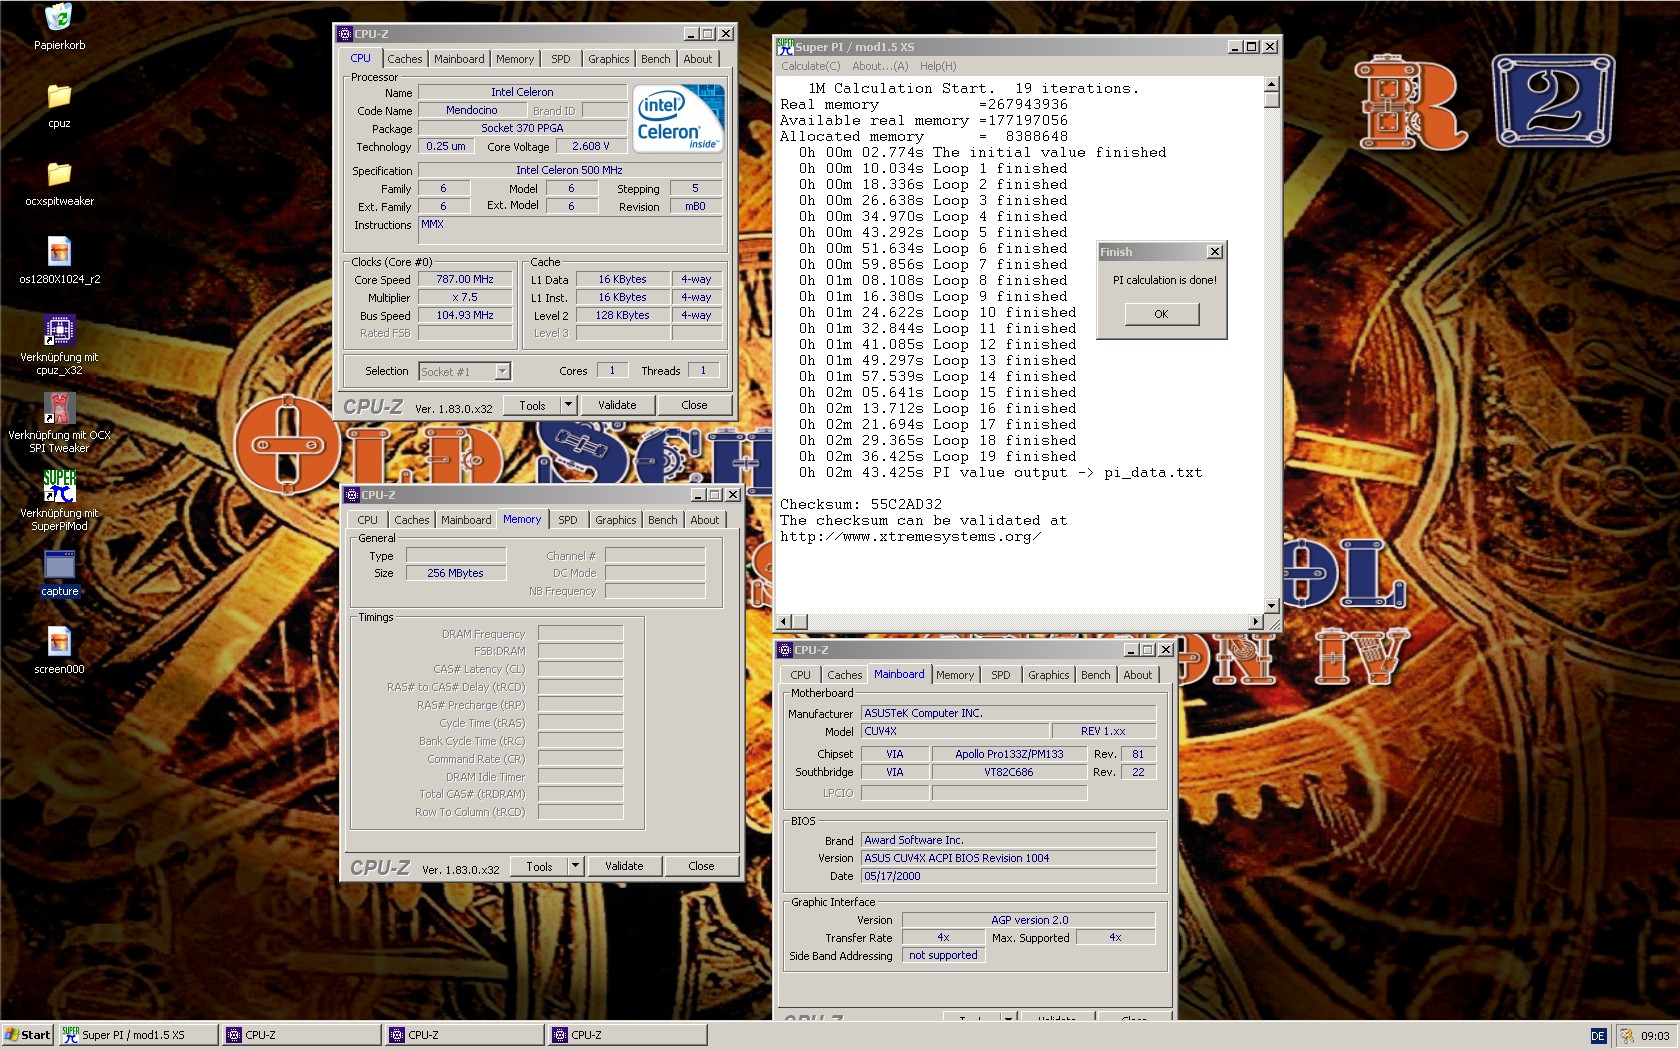
Task: Click Validate in the top CPU-Z window
Action: pos(617,405)
